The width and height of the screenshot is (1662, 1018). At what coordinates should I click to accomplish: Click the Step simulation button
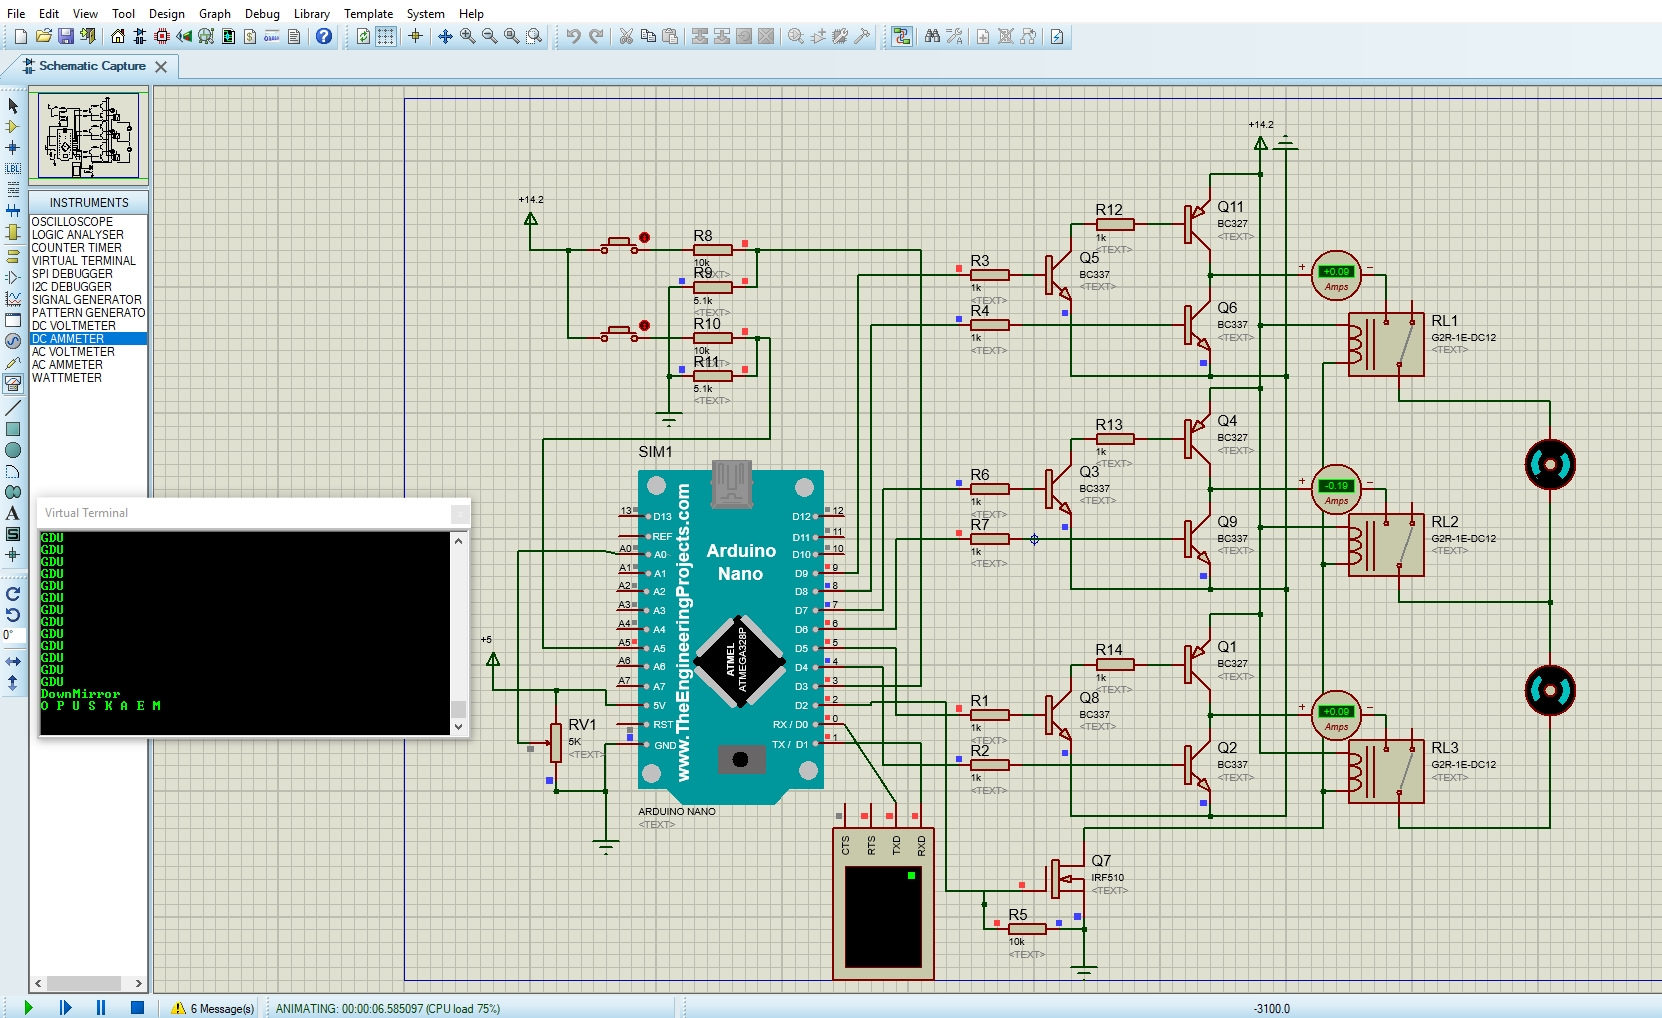(65, 1007)
